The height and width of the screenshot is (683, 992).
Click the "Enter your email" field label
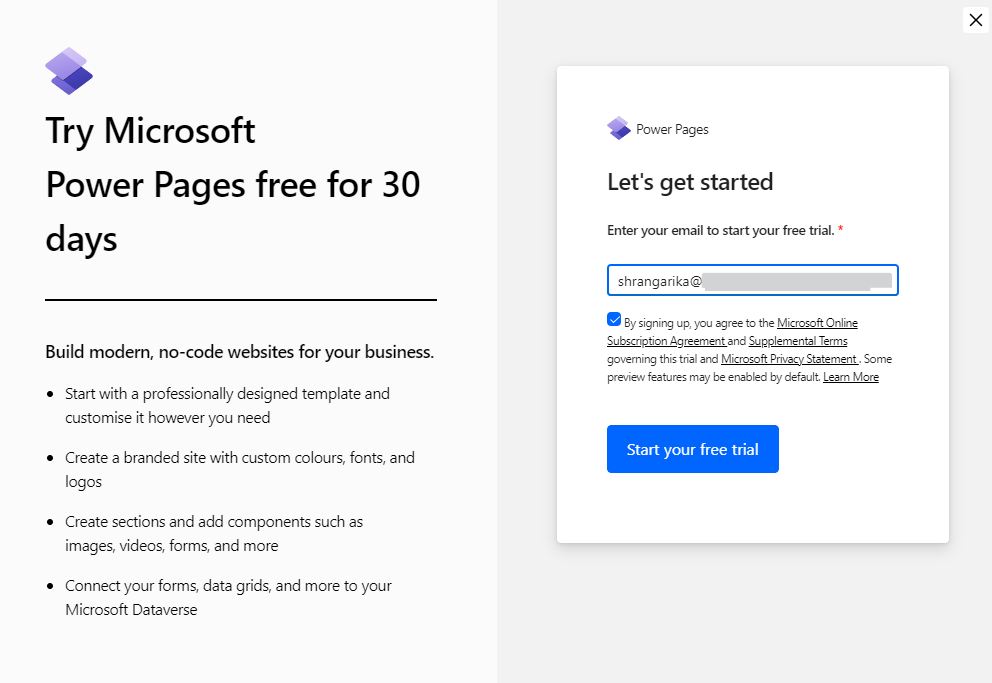[720, 230]
